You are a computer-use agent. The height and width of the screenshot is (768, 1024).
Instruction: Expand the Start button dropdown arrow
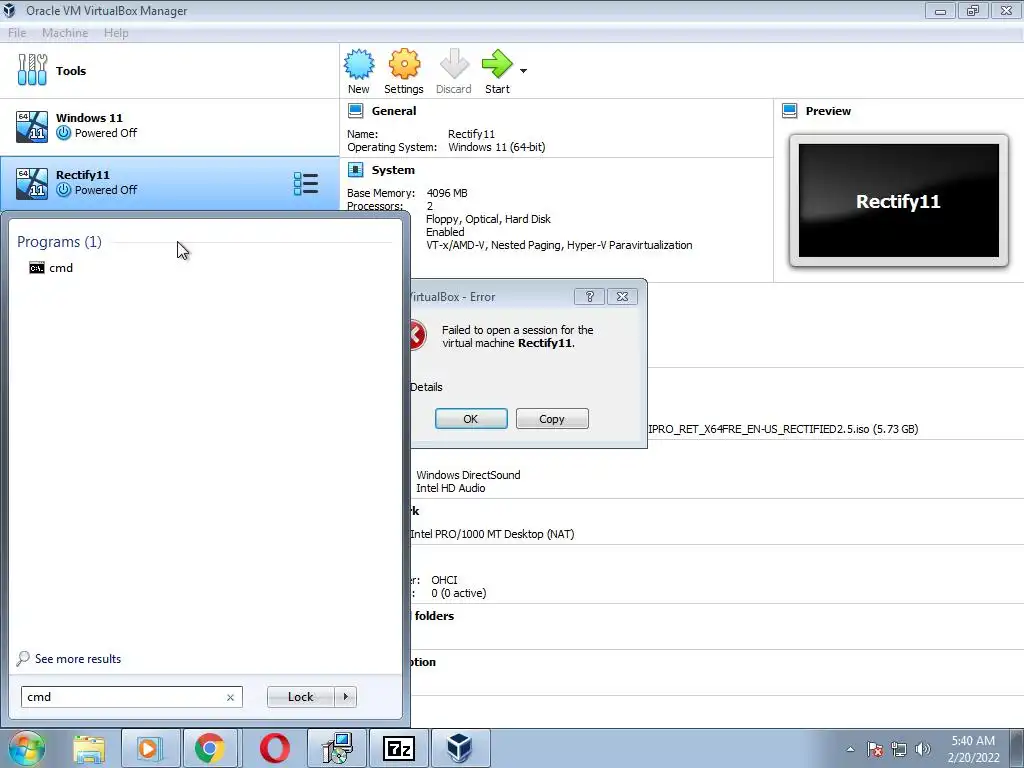pyautogui.click(x=523, y=71)
